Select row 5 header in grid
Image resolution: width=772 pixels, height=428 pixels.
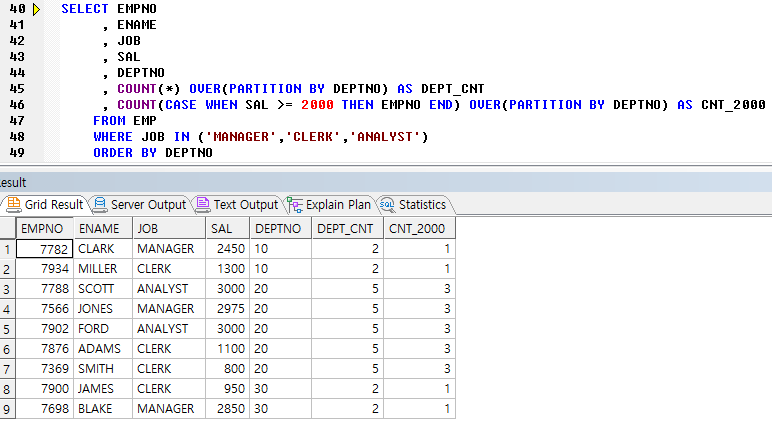point(7,329)
